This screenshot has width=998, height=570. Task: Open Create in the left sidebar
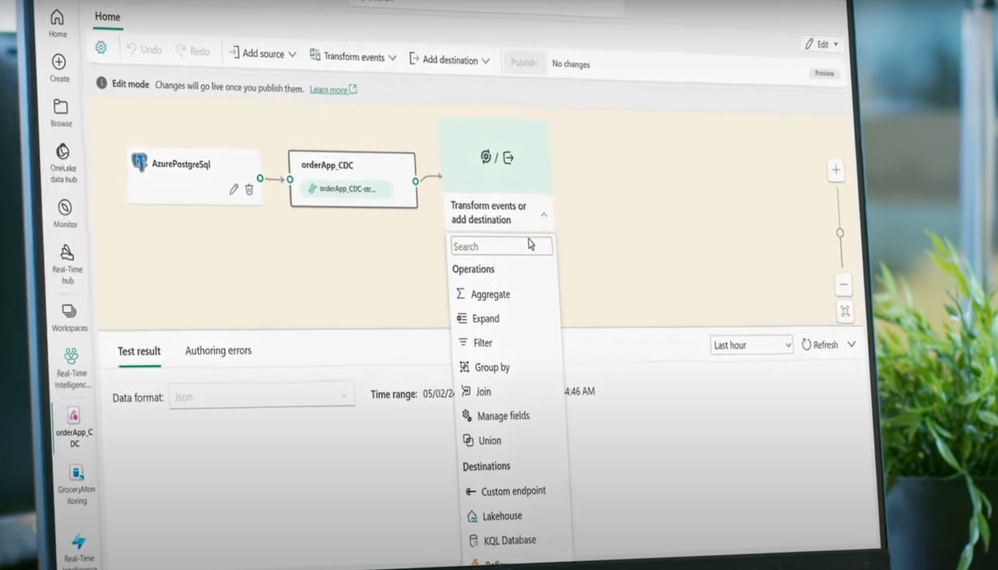[59, 68]
